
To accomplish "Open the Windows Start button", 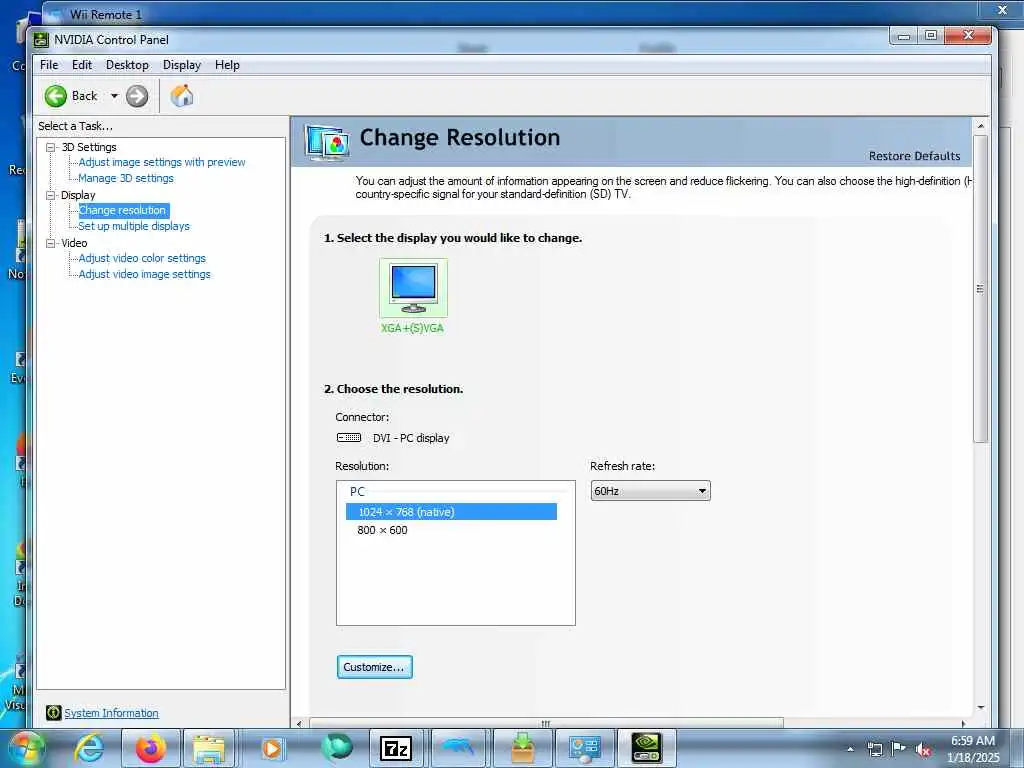I will tap(26, 748).
